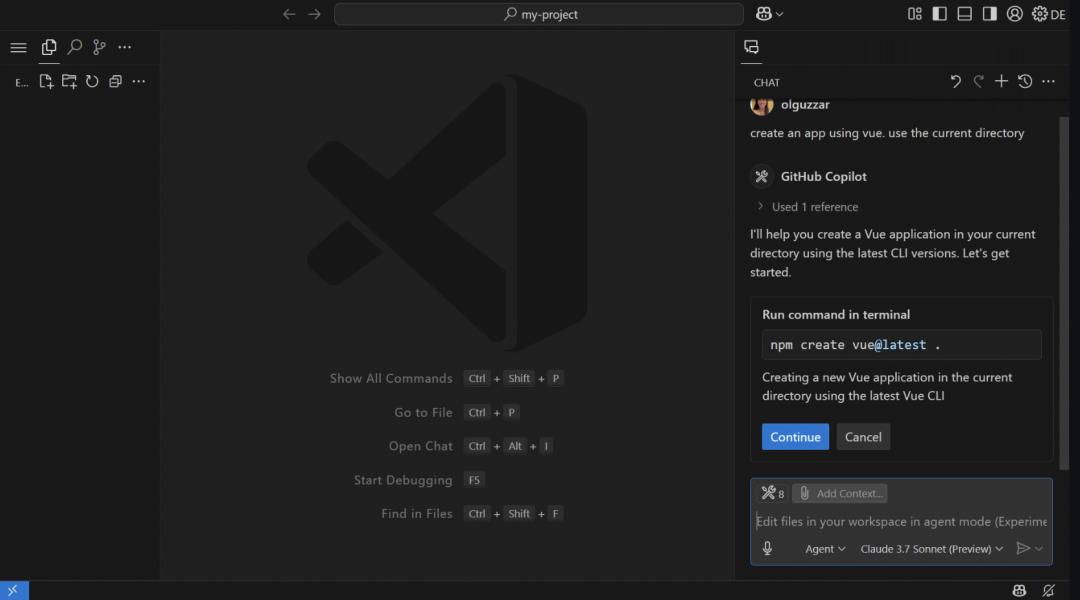1080x600 pixels.
Task: Start a new chat session
Action: (1001, 81)
